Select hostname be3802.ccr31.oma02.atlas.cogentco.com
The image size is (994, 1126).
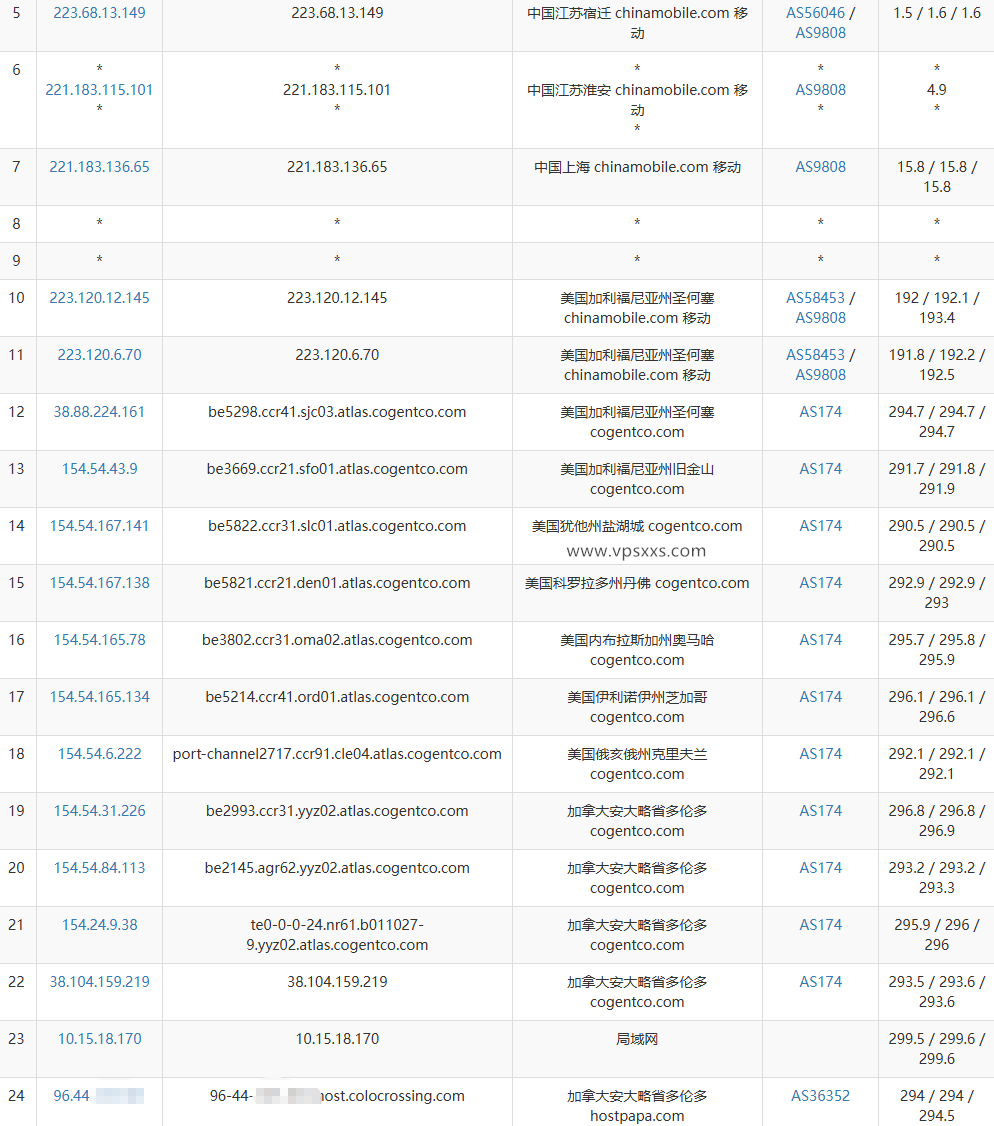tap(337, 640)
